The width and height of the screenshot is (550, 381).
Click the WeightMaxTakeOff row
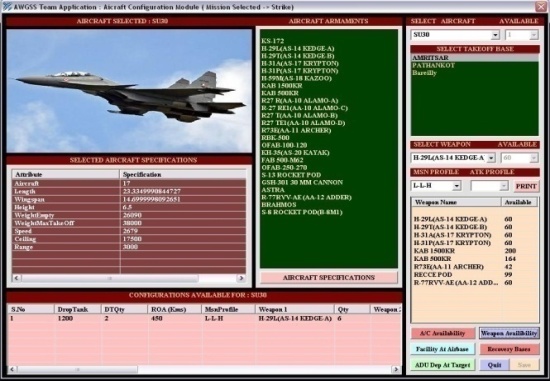[x=129, y=223]
